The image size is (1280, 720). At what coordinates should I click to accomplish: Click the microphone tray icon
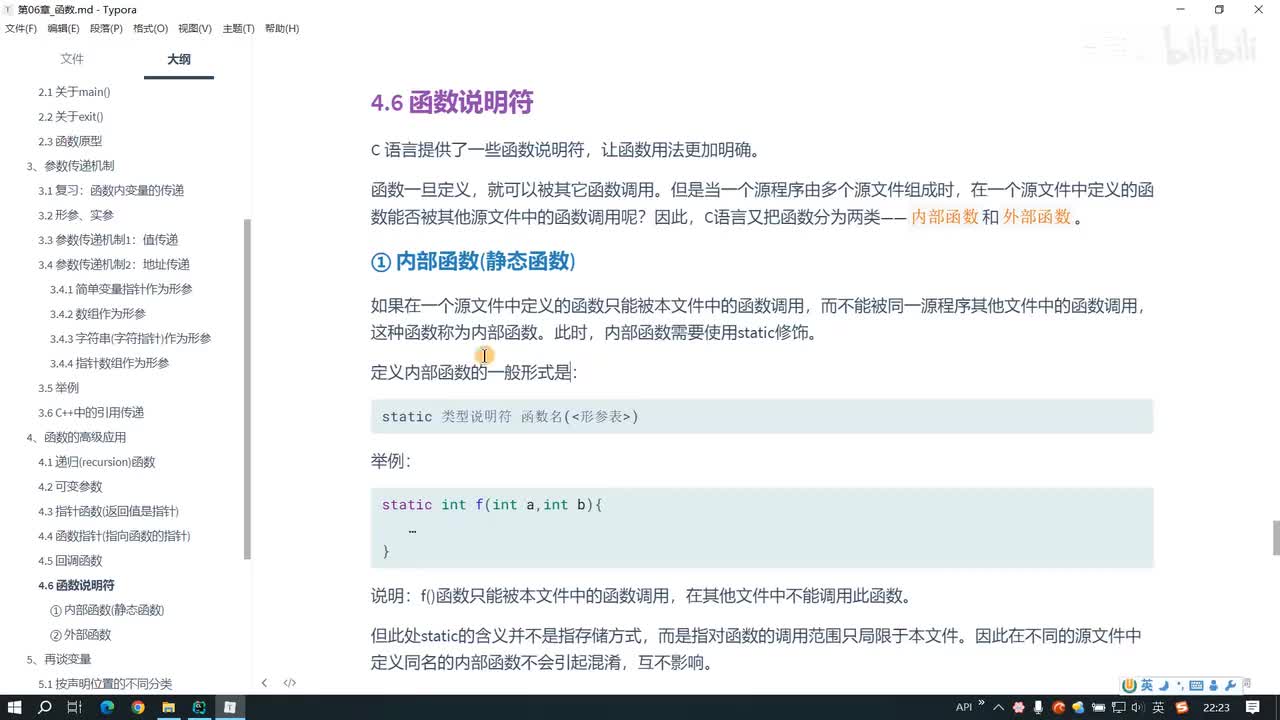pyautogui.click(x=1038, y=707)
